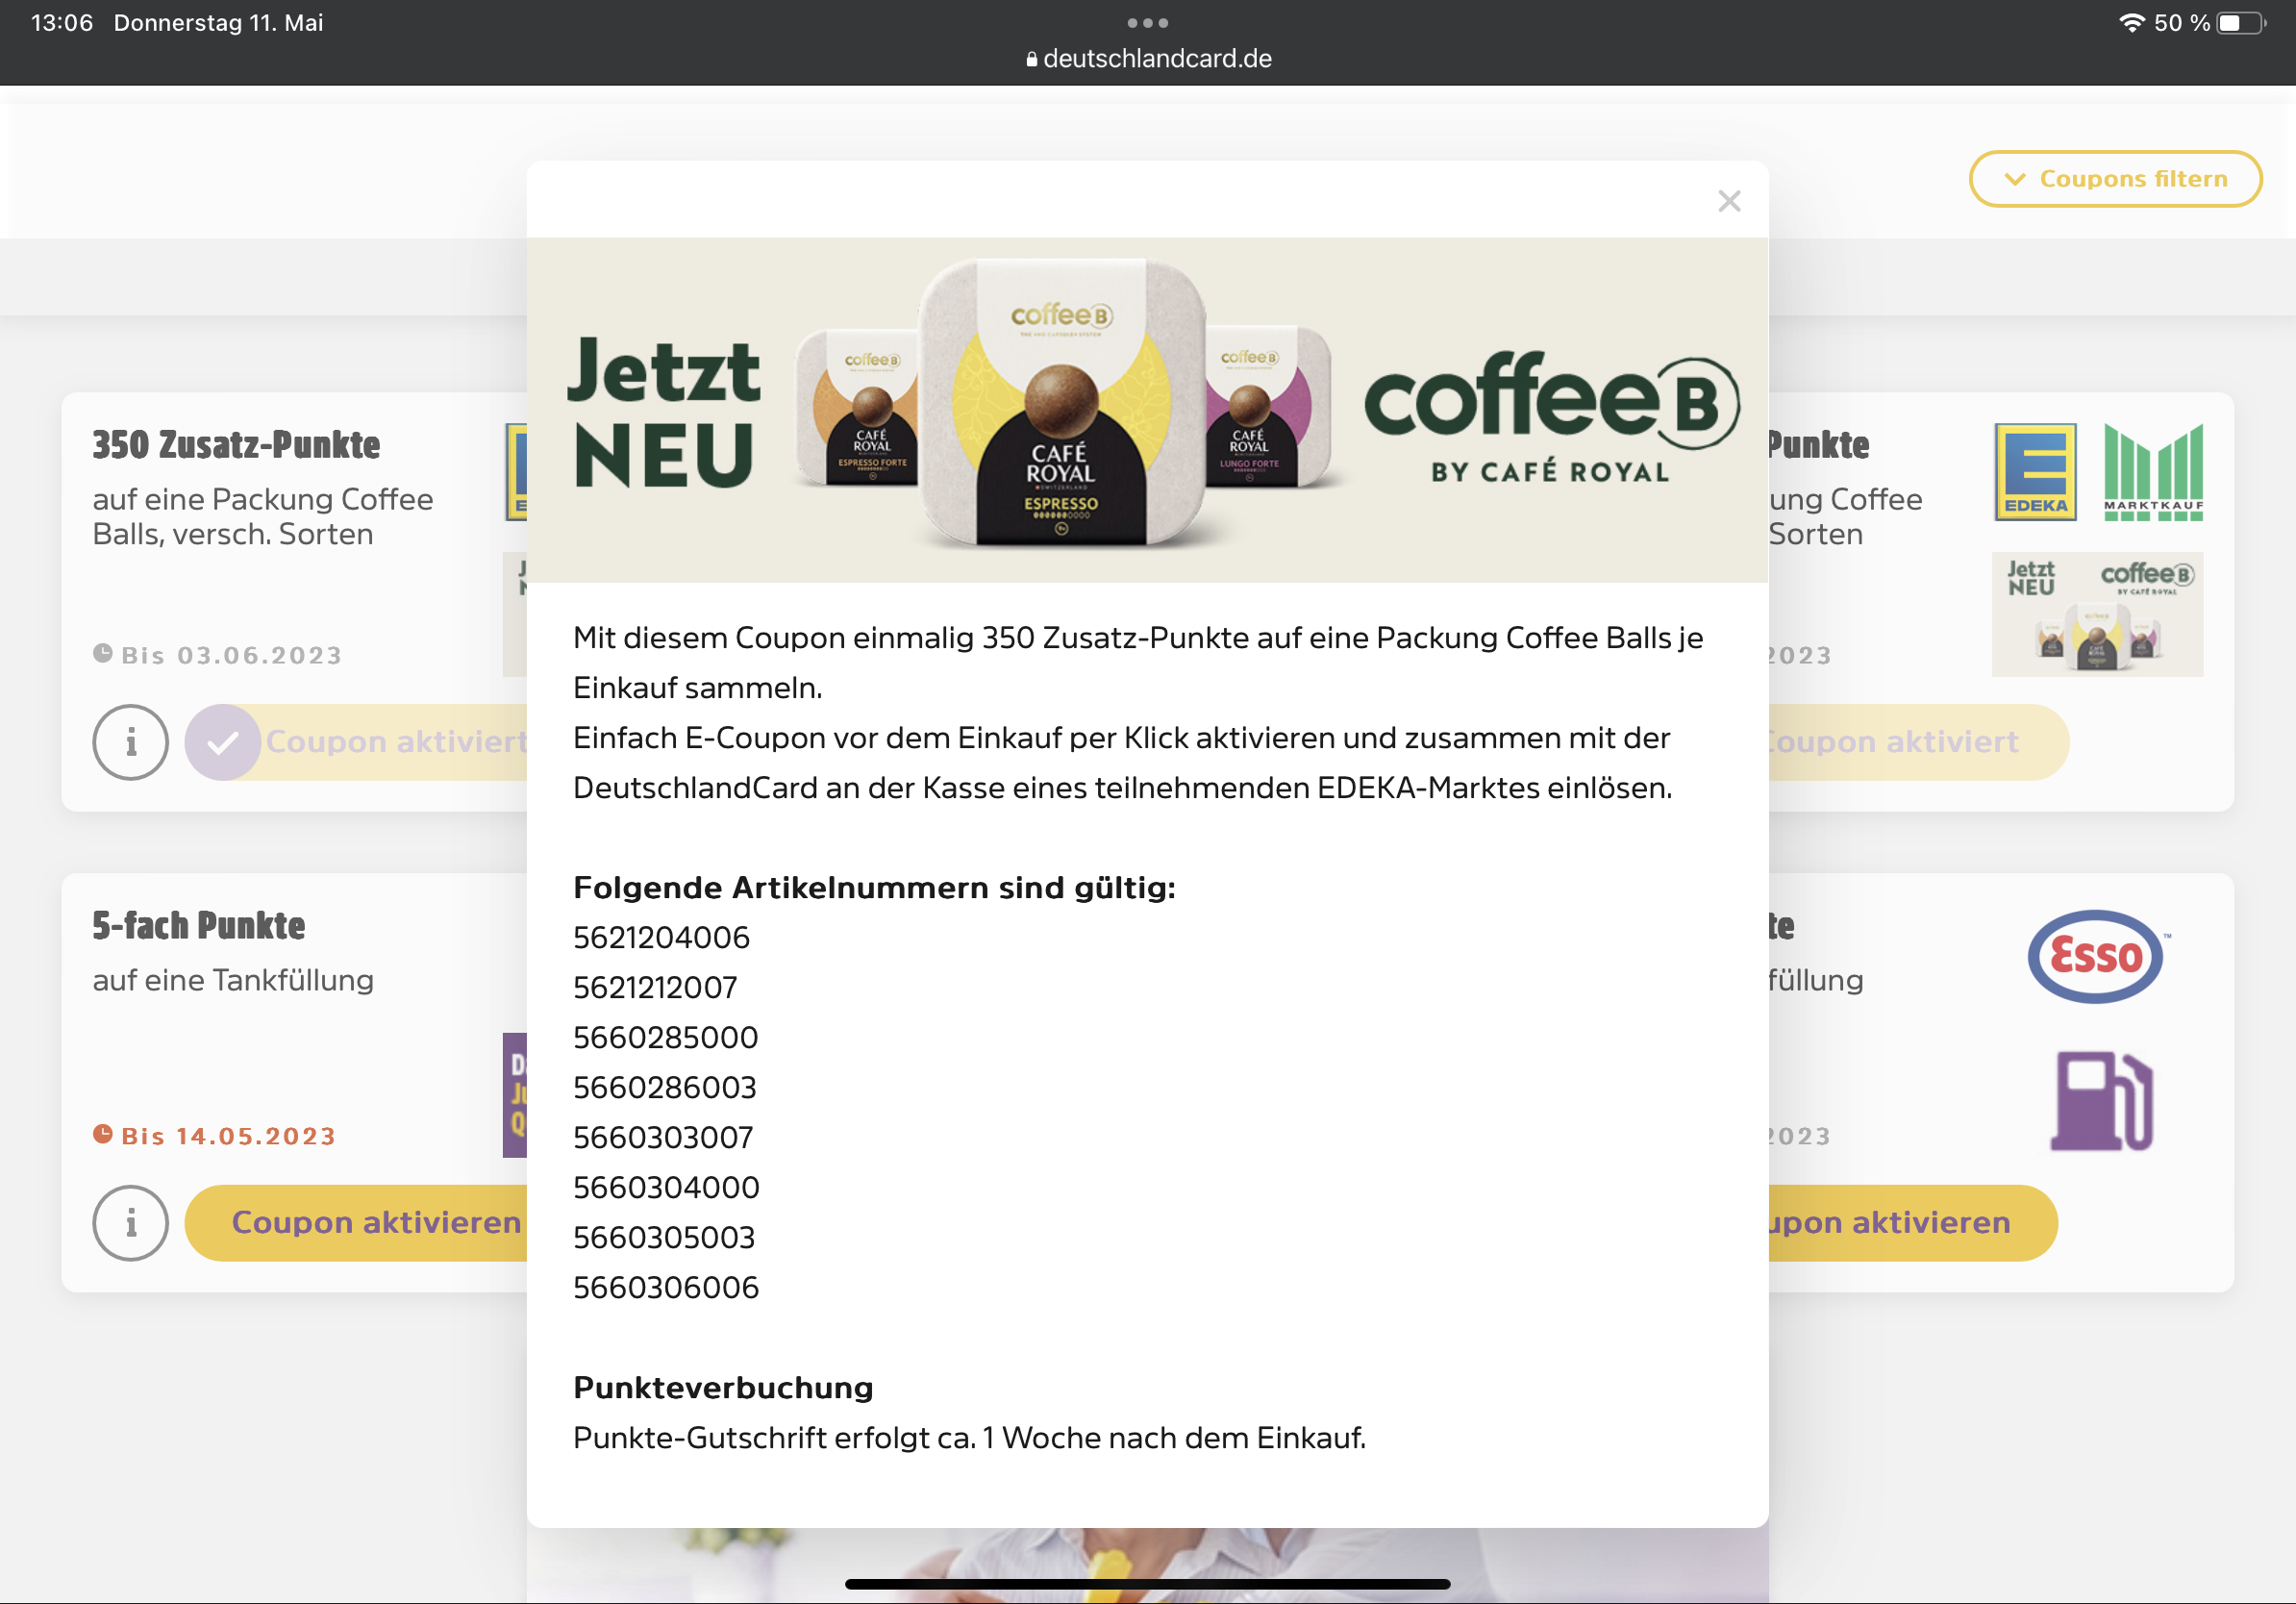This screenshot has width=2296, height=1604.
Task: Click the 'auf eine Tankfüllung' description
Action: click(233, 980)
